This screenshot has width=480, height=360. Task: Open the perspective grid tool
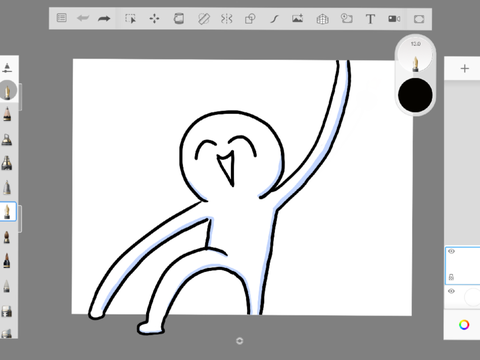[x=322, y=19]
